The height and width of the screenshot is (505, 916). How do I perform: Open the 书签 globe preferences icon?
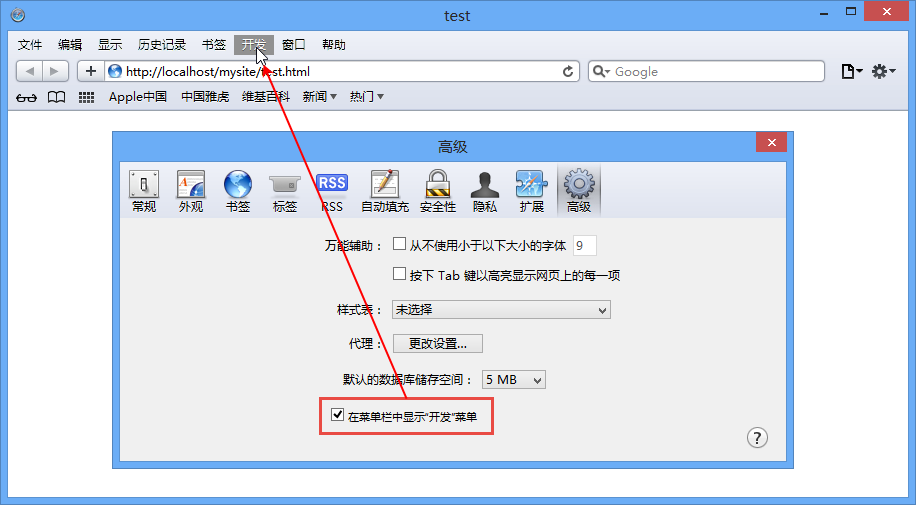tap(238, 191)
